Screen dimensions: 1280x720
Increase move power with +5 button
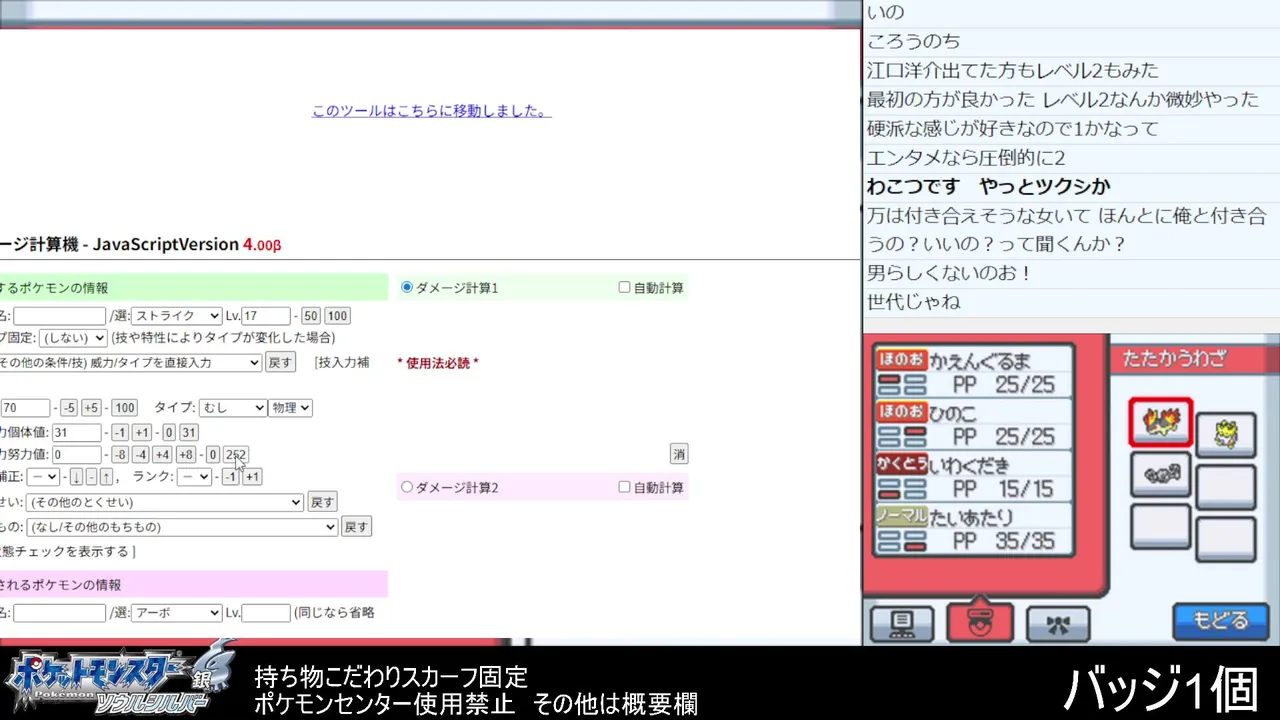click(x=91, y=408)
